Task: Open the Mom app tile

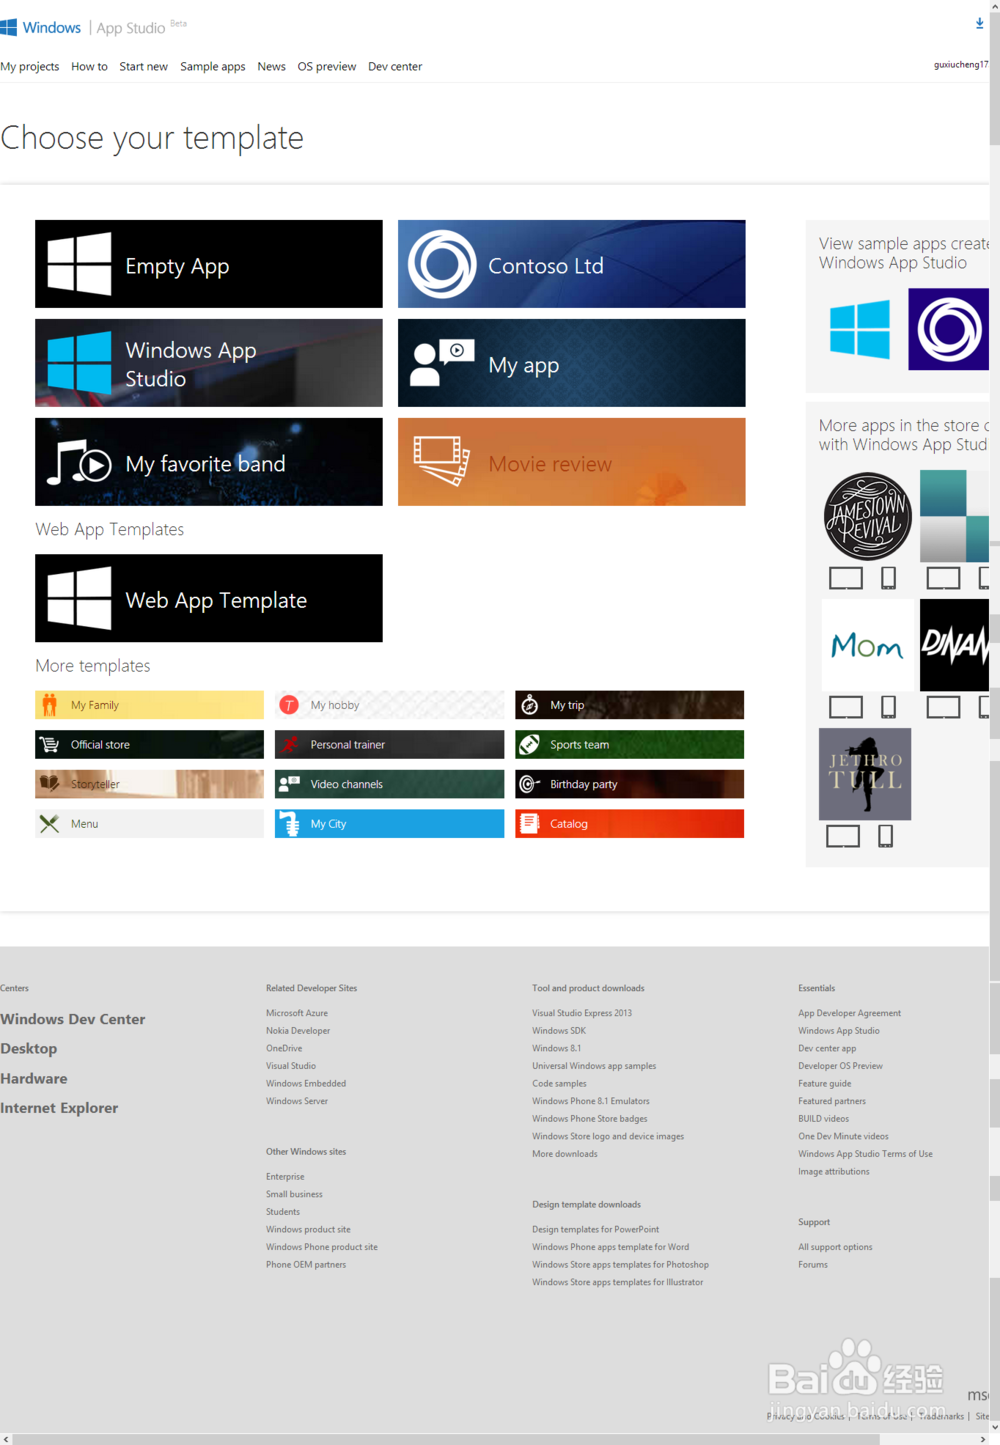Action: (867, 646)
